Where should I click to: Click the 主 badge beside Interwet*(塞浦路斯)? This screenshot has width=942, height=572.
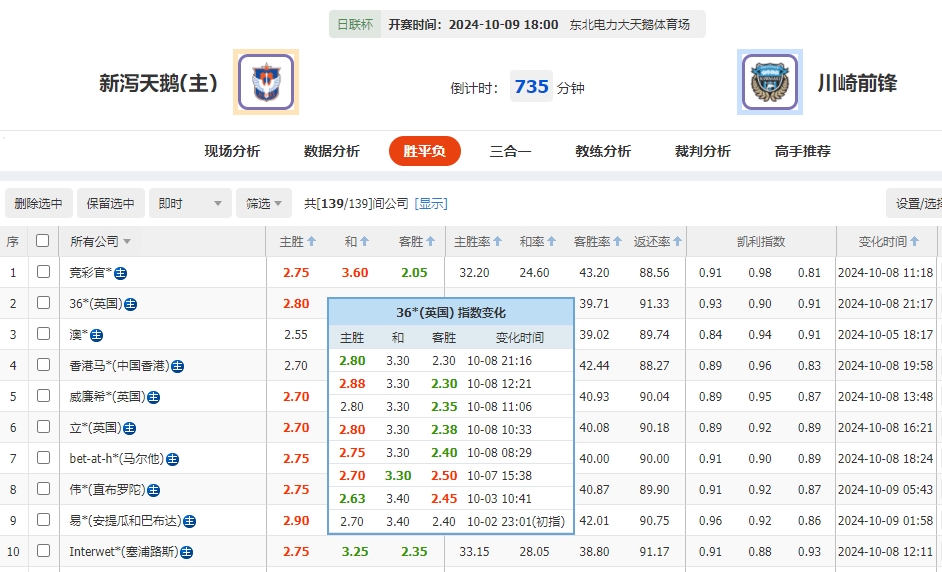186,552
